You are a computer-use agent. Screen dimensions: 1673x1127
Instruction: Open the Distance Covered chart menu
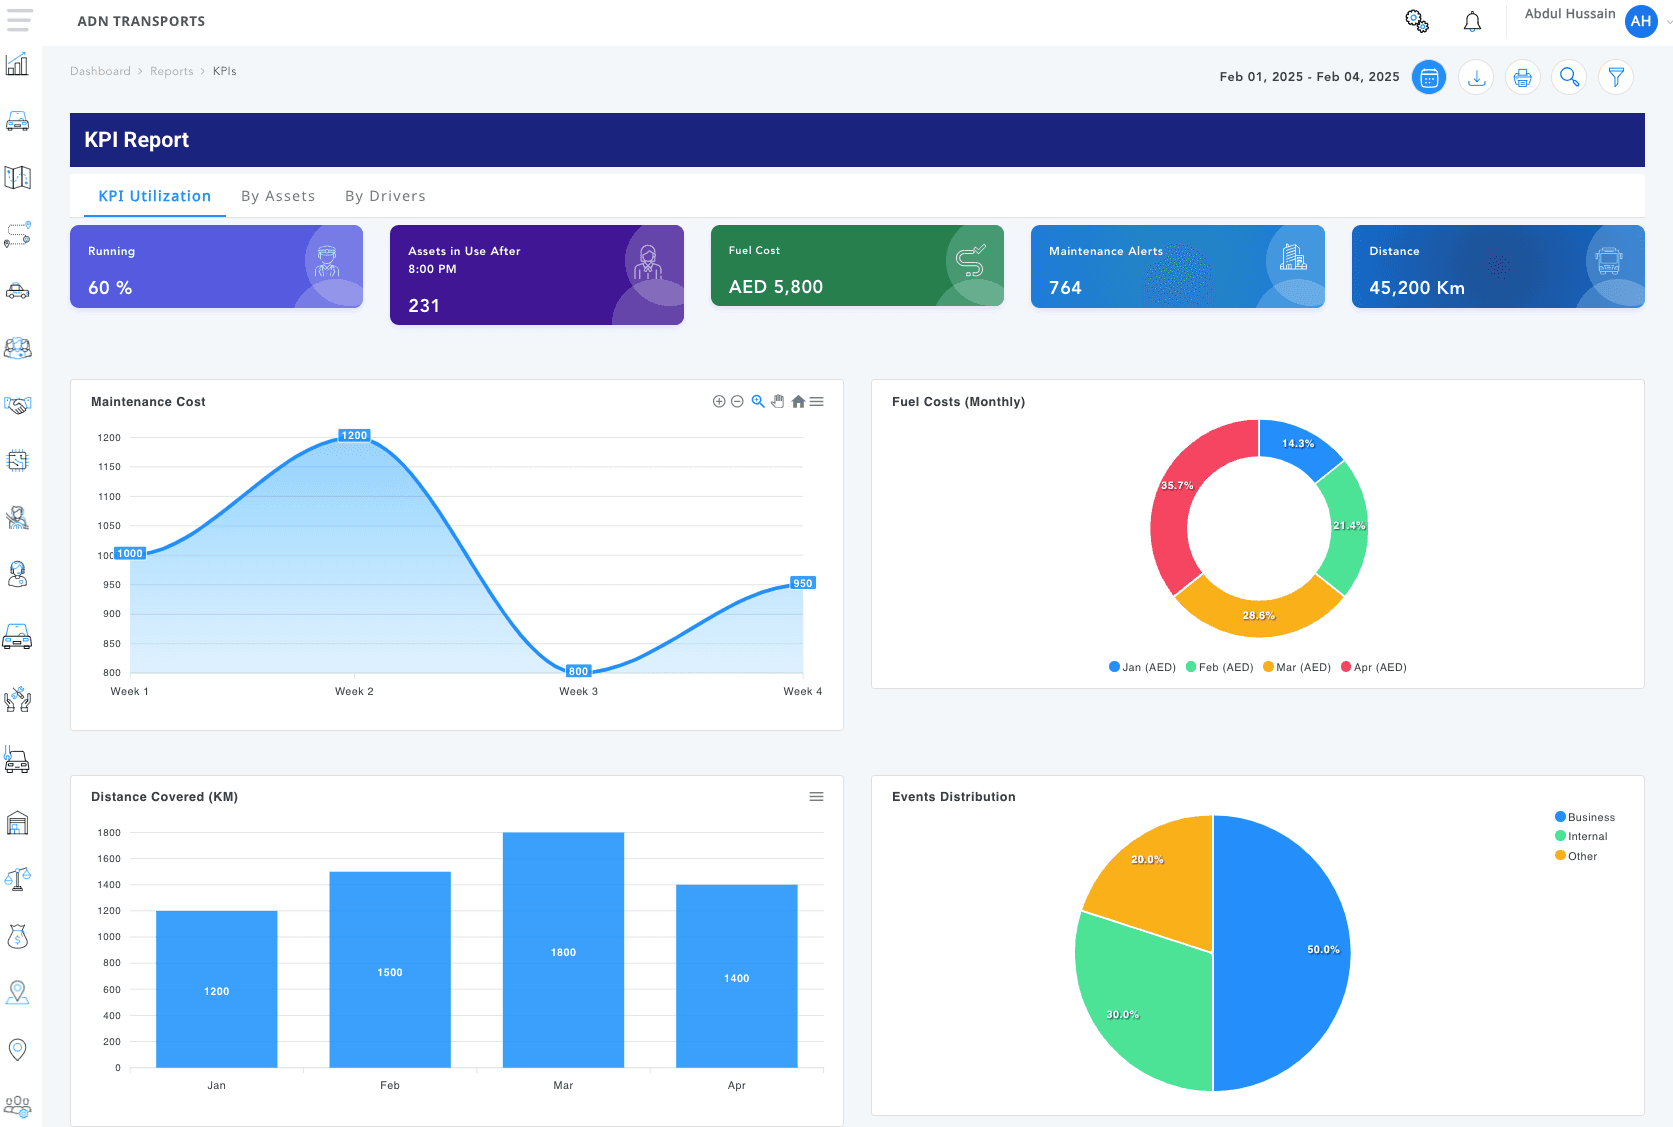[817, 796]
